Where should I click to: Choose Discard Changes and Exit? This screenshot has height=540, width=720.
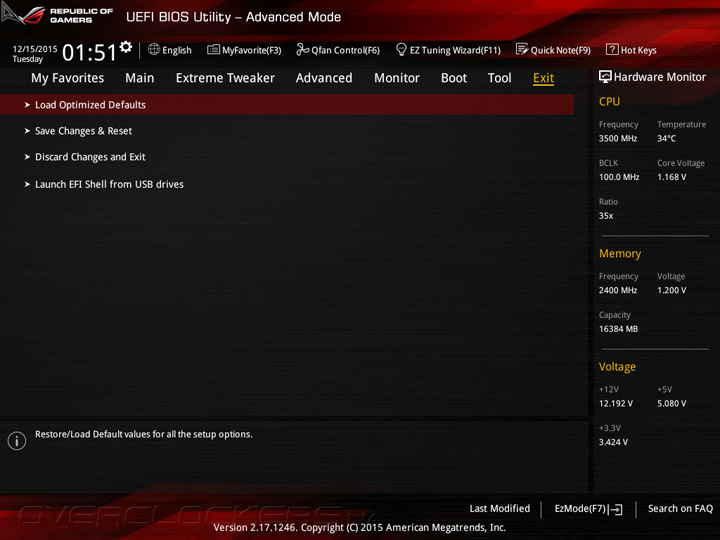click(90, 157)
